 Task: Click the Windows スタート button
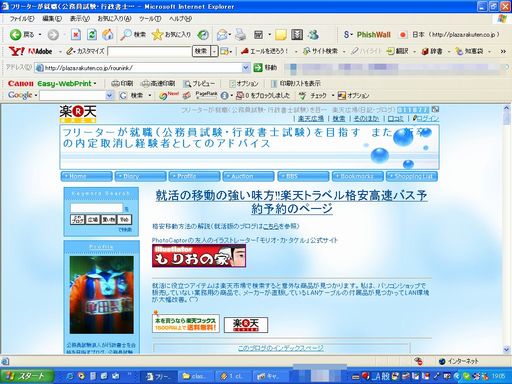click(26, 376)
